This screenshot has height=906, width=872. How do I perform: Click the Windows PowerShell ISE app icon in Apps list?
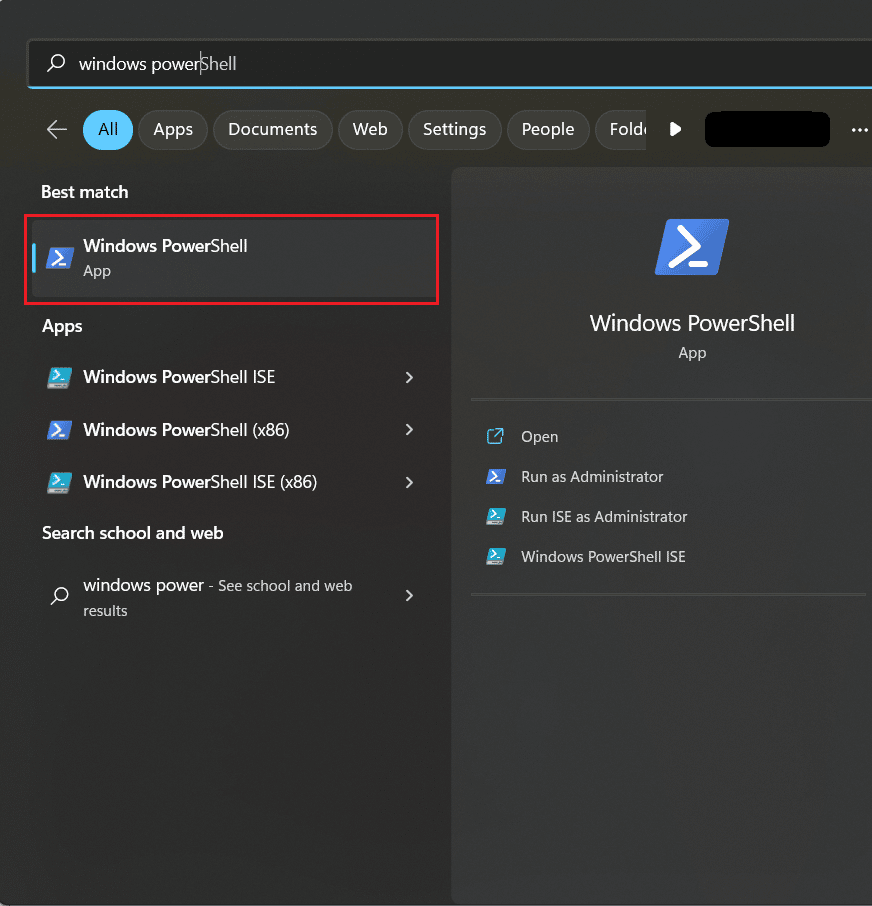pyautogui.click(x=60, y=377)
